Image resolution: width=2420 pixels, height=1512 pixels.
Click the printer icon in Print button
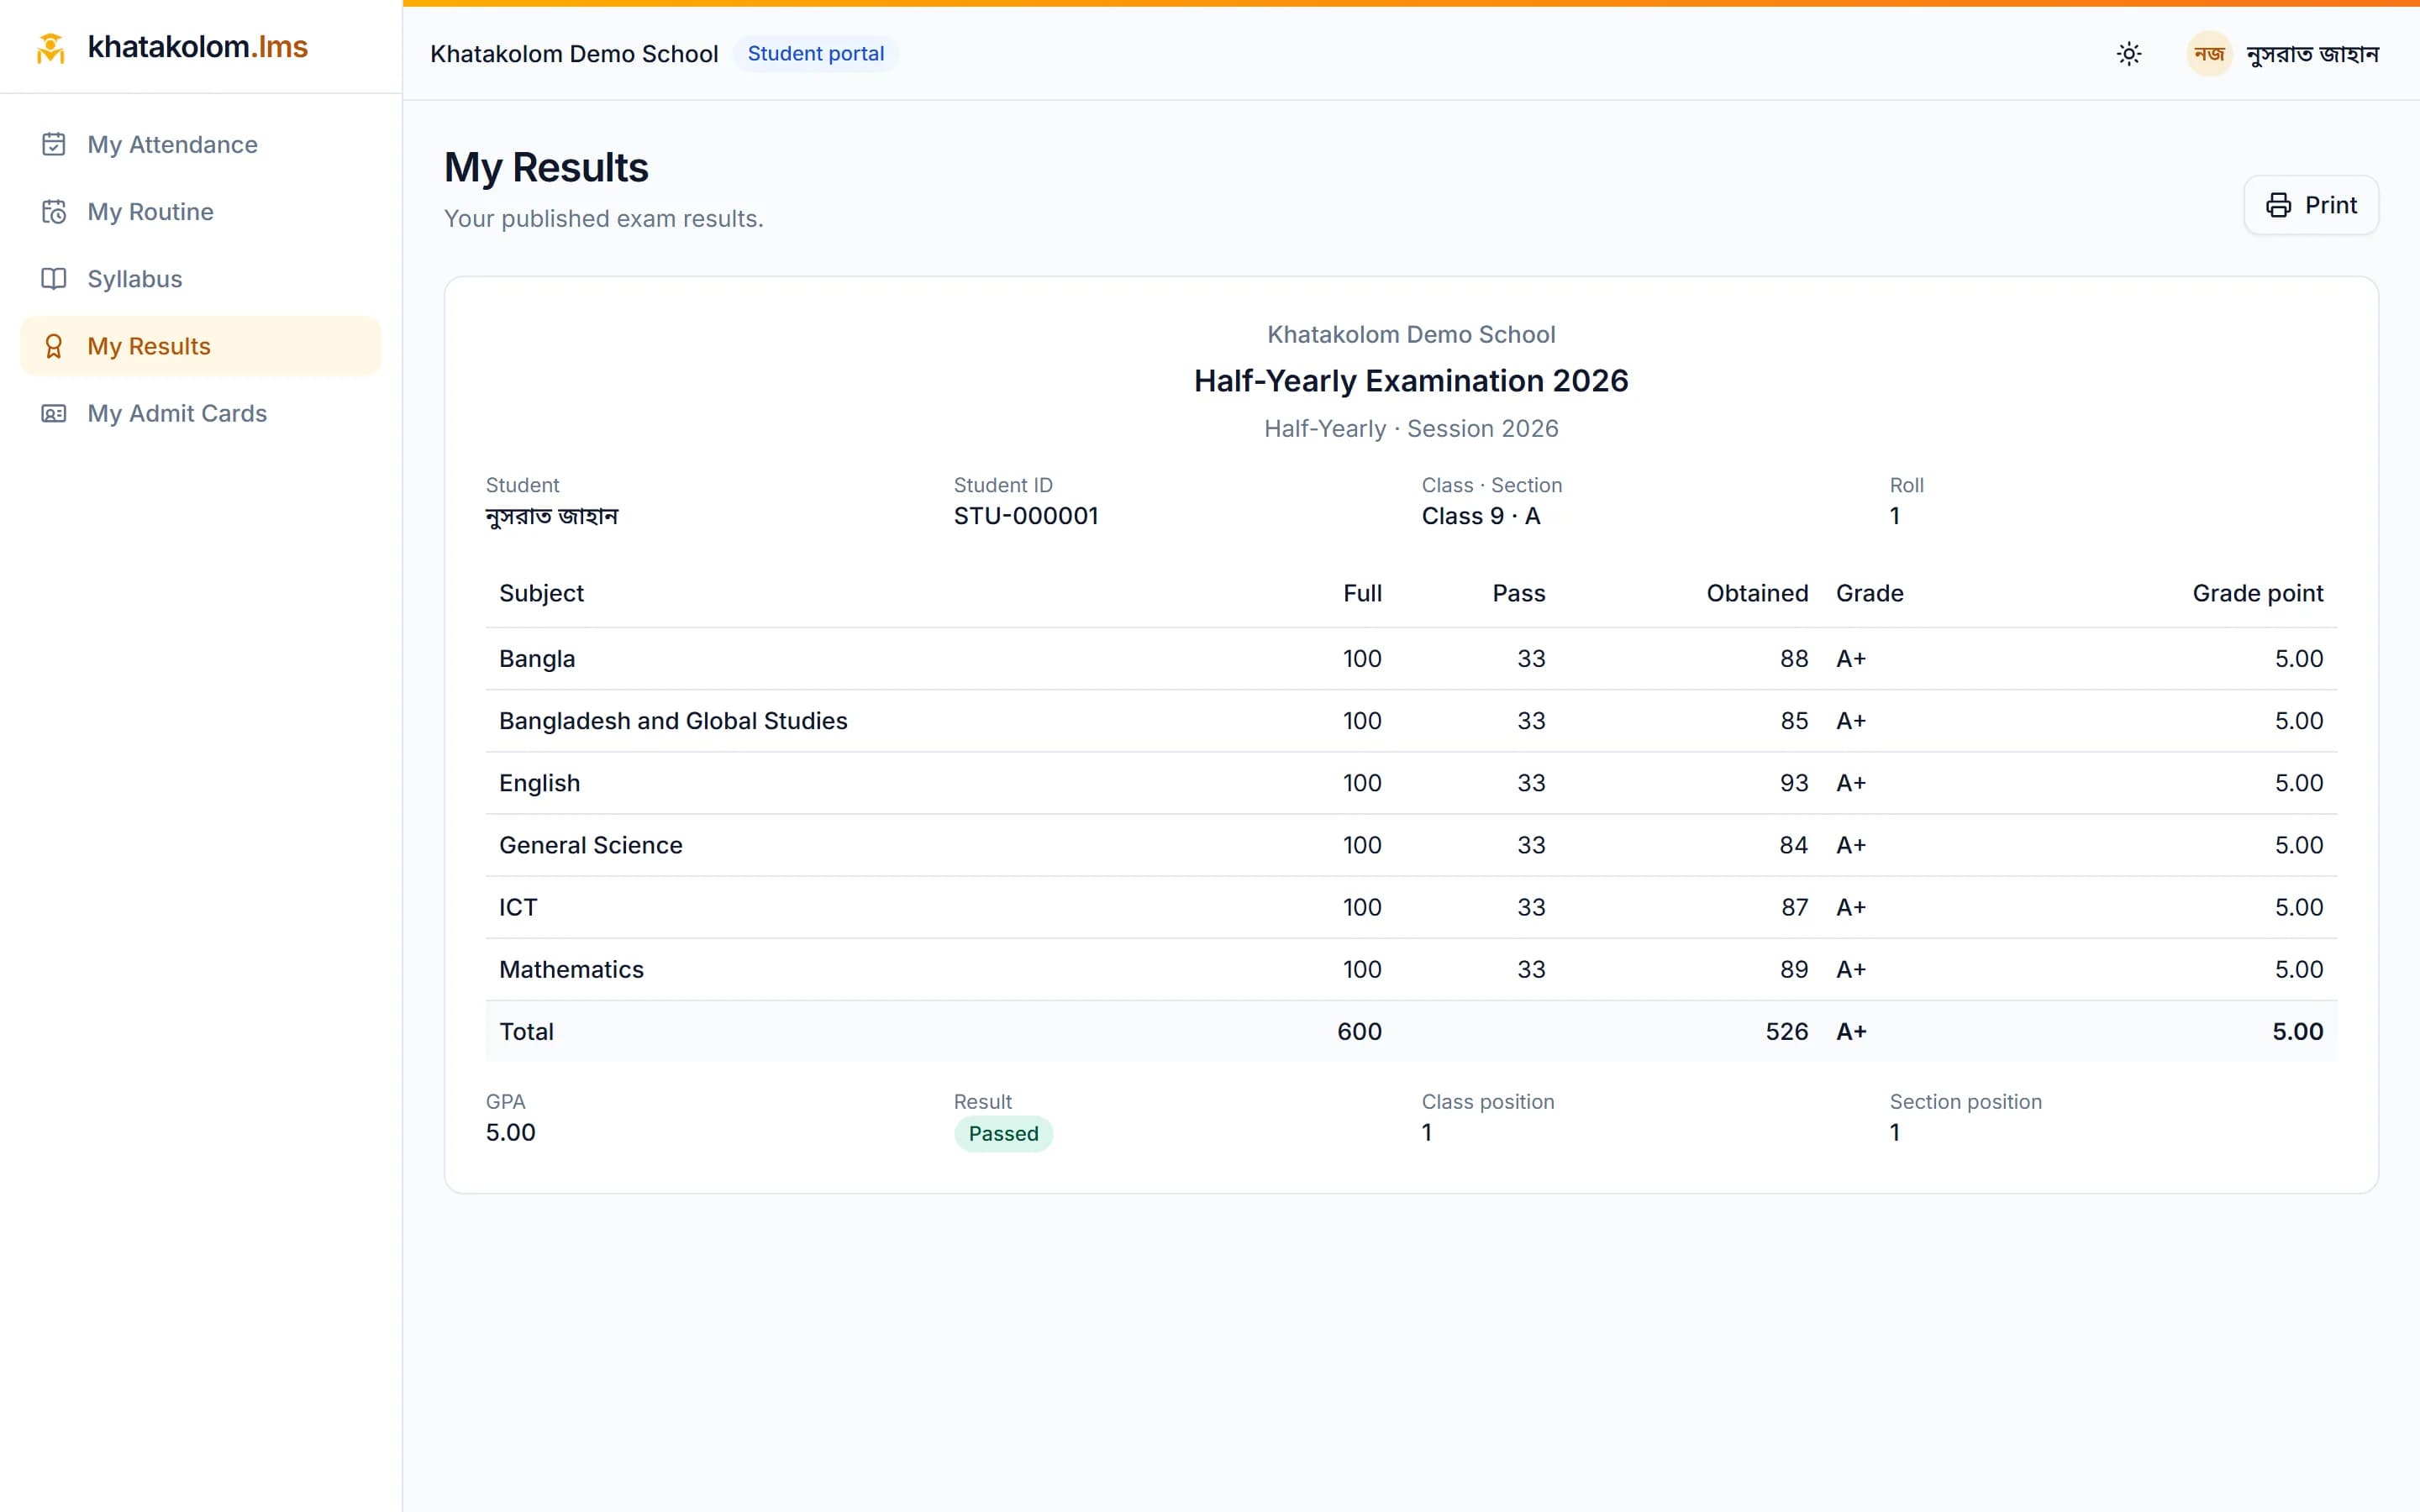[2278, 205]
